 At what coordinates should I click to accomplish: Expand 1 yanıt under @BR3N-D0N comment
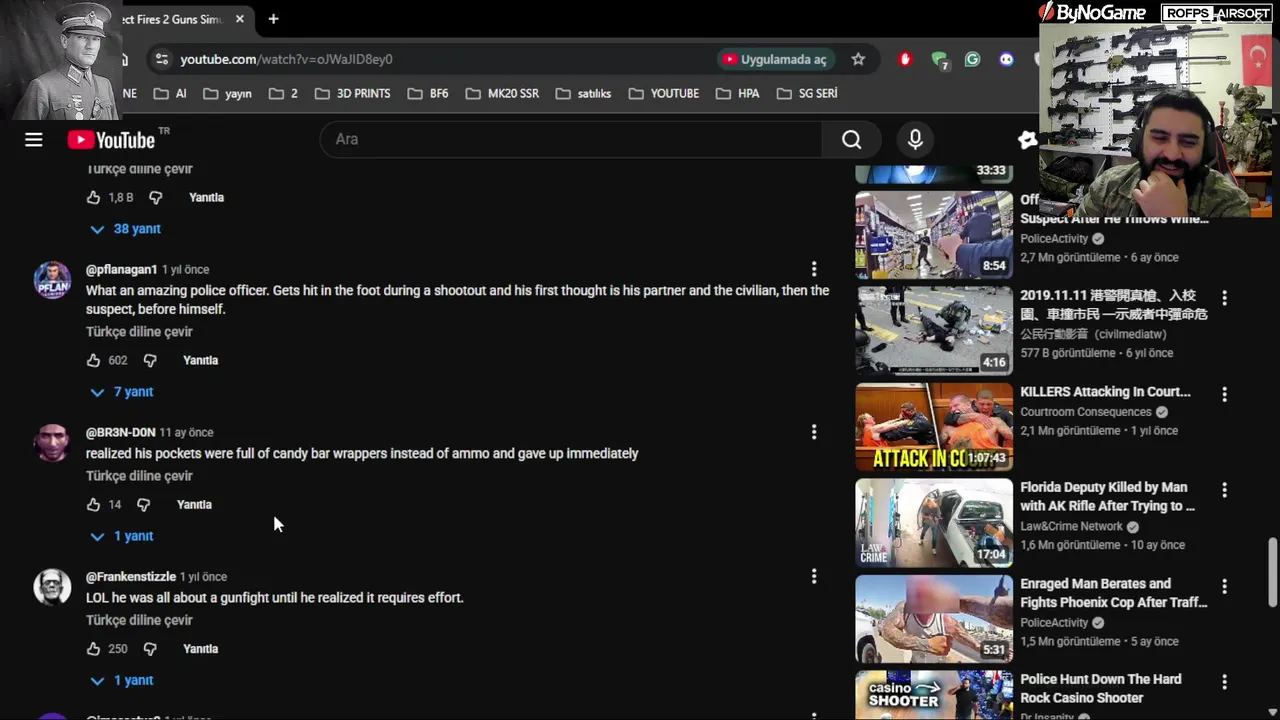pos(122,536)
